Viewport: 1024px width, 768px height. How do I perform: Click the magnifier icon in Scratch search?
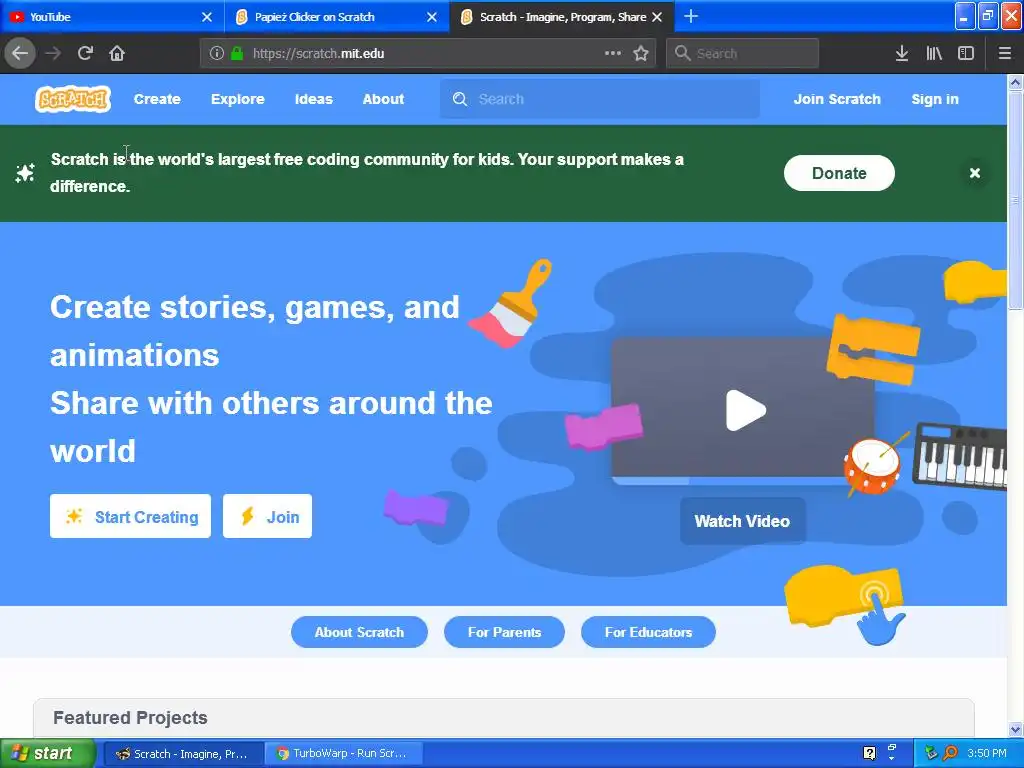point(460,99)
